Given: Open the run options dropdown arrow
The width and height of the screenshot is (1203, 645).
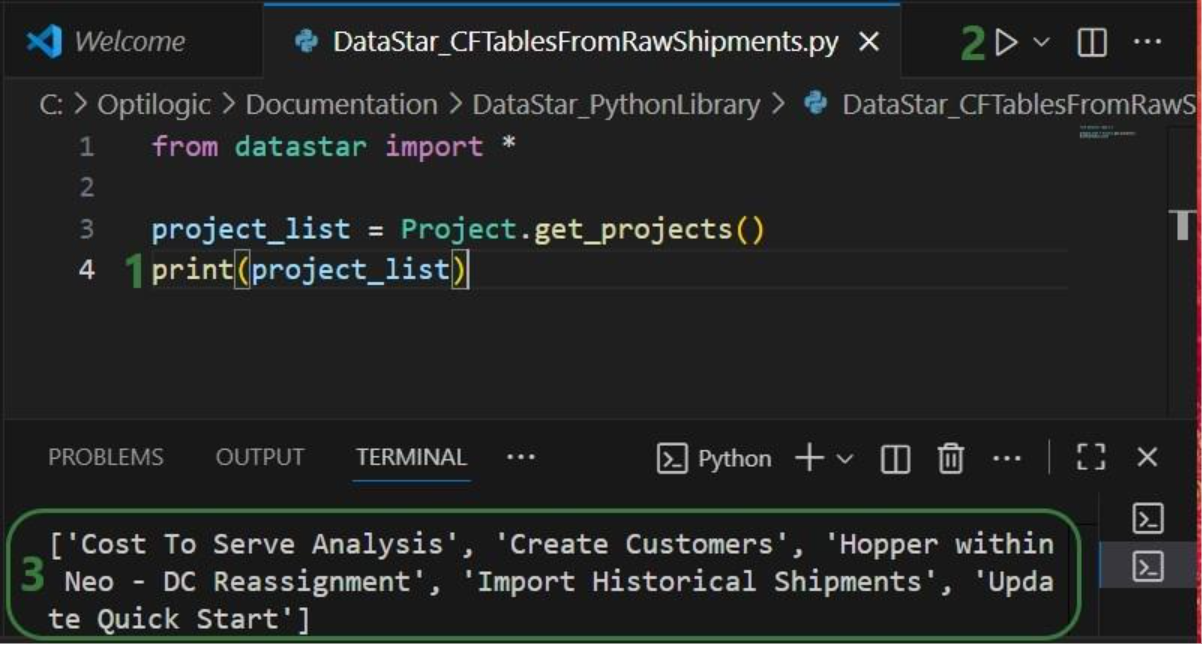Looking at the screenshot, I should point(1041,42).
